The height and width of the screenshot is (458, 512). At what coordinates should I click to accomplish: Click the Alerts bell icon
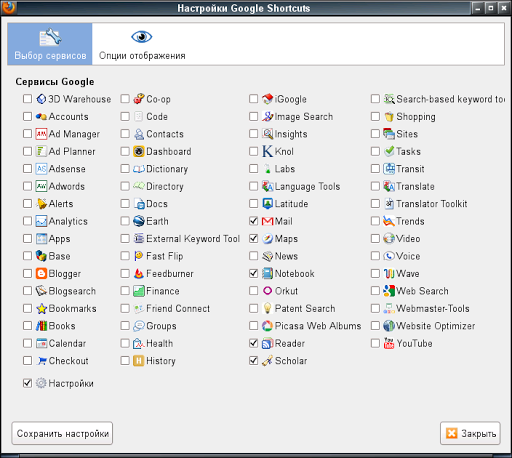pos(41,204)
